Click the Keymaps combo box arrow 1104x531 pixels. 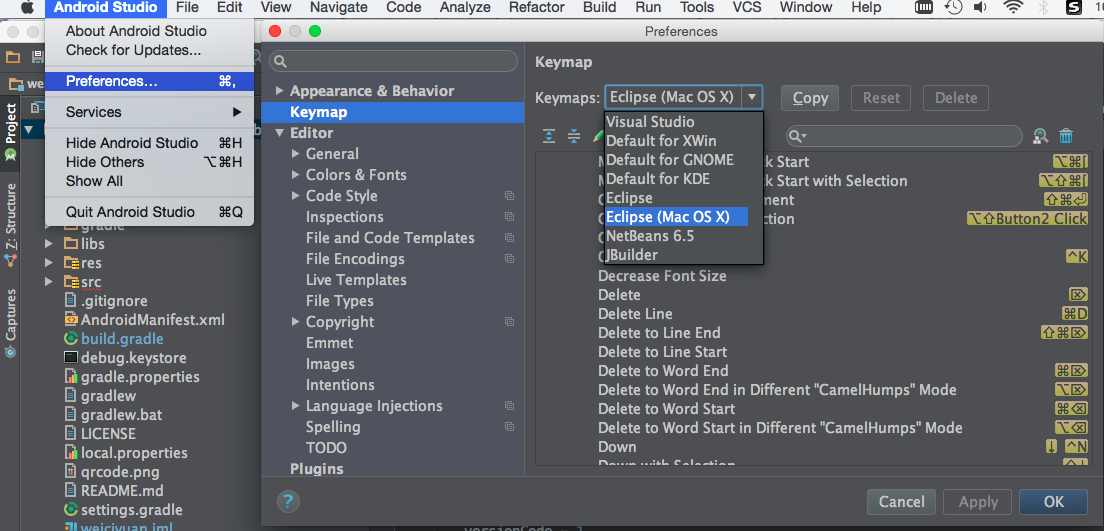point(753,97)
